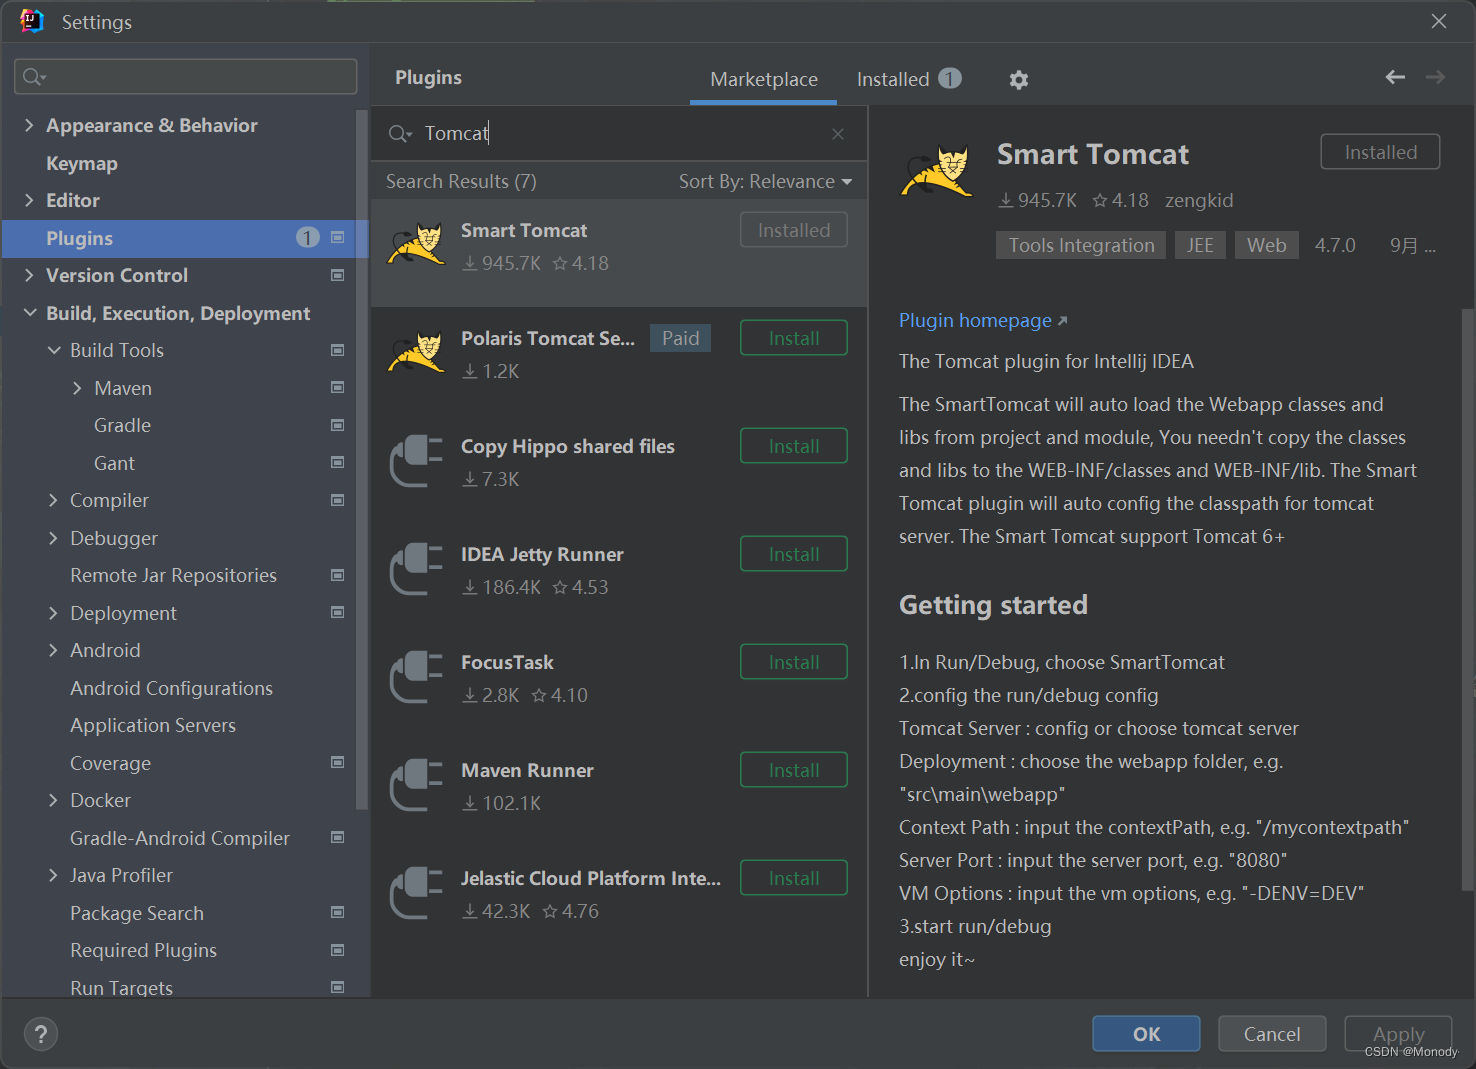The width and height of the screenshot is (1476, 1069).
Task: Click the settings tree vertical scrollbar
Action: (x=362, y=460)
